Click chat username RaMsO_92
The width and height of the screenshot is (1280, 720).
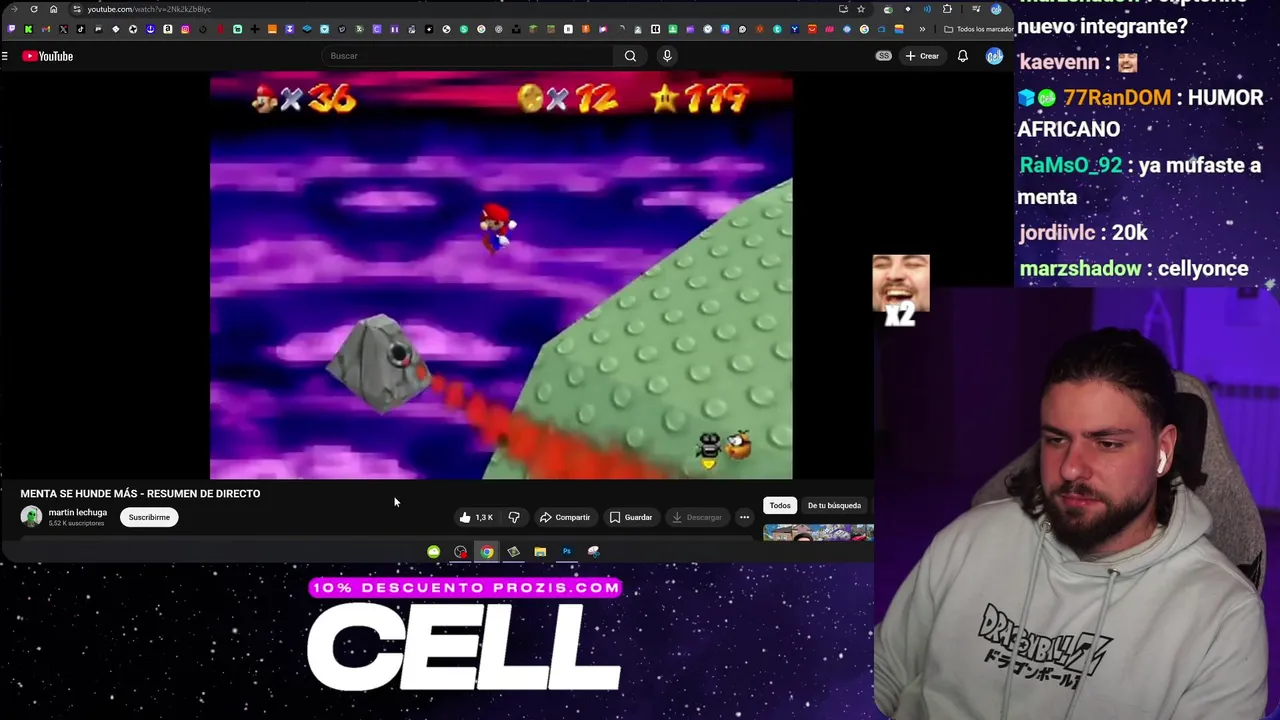(x=1070, y=165)
